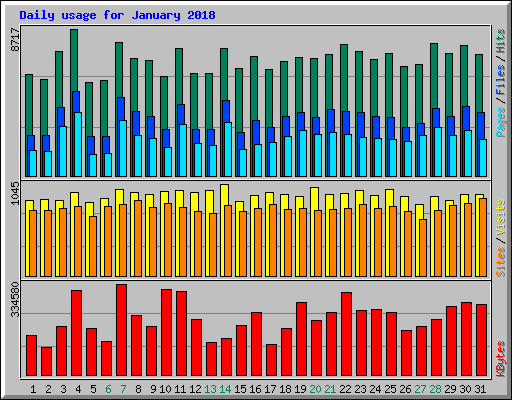The height and width of the screenshot is (400, 512).
Task: Click day 19 on the date axis
Action: [300, 389]
